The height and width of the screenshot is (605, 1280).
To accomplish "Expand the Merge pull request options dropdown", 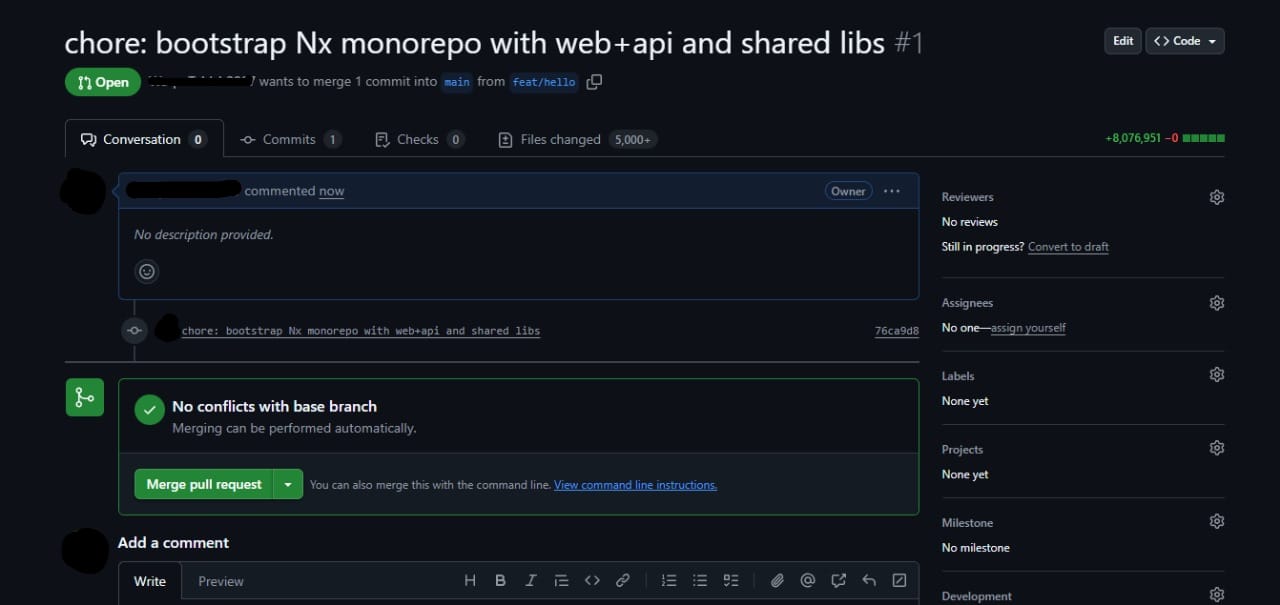I will click(x=288, y=484).
